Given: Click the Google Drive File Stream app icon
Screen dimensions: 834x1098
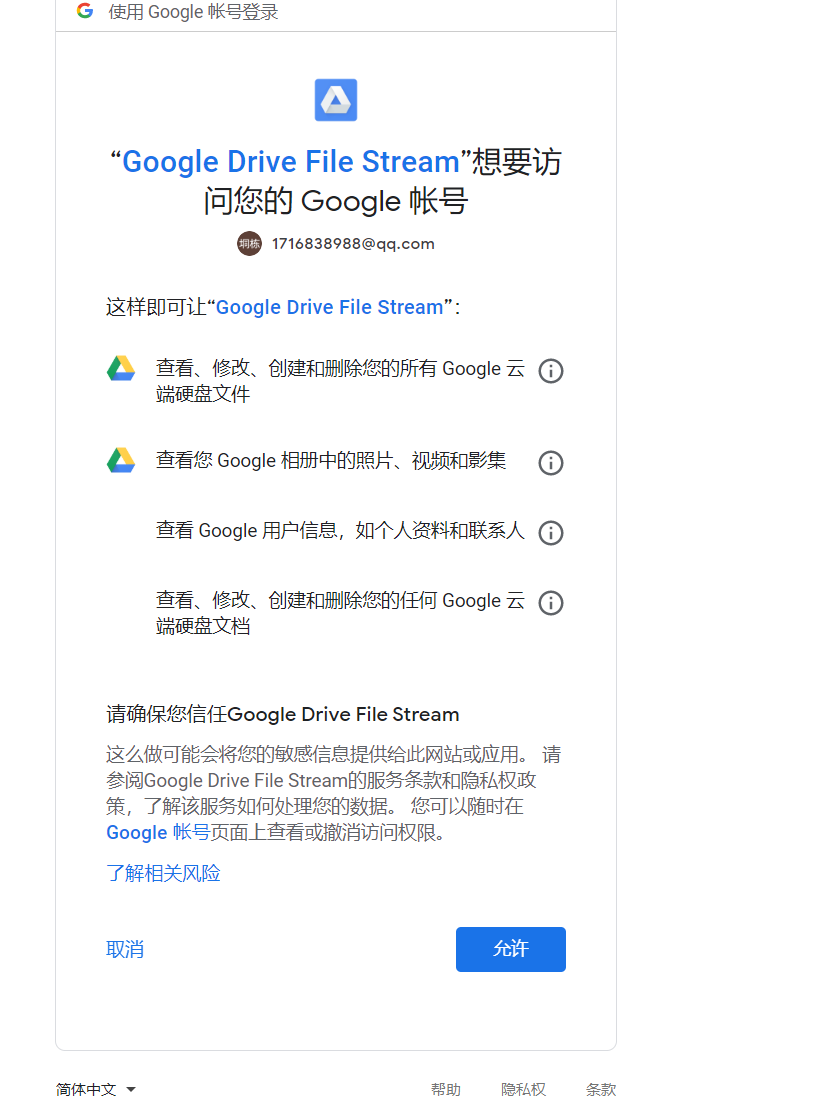Looking at the screenshot, I should [335, 100].
